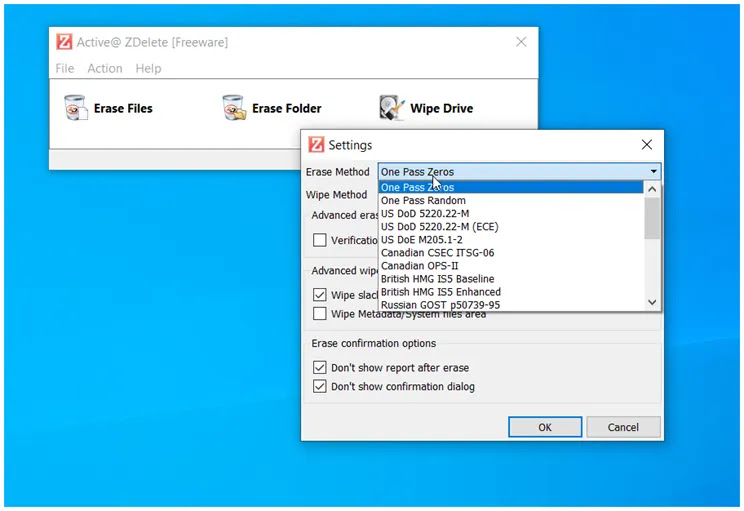Image resolution: width=744 pixels, height=511 pixels.
Task: Click the dropdown list scrollbar thumb
Action: point(652,218)
